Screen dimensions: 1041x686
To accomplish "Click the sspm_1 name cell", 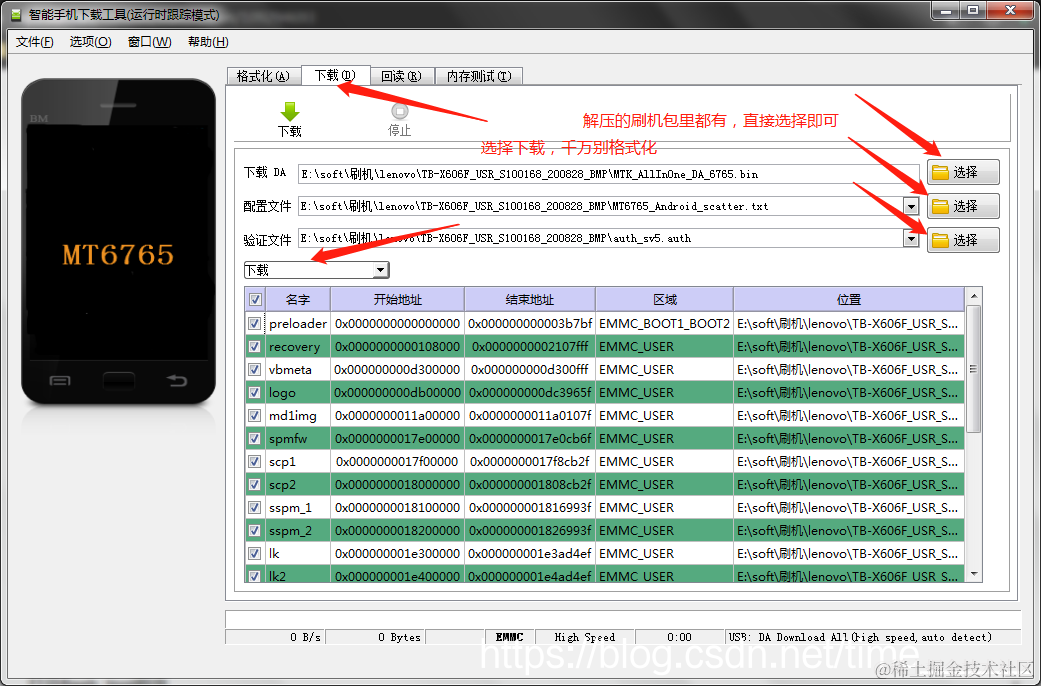I will (297, 507).
